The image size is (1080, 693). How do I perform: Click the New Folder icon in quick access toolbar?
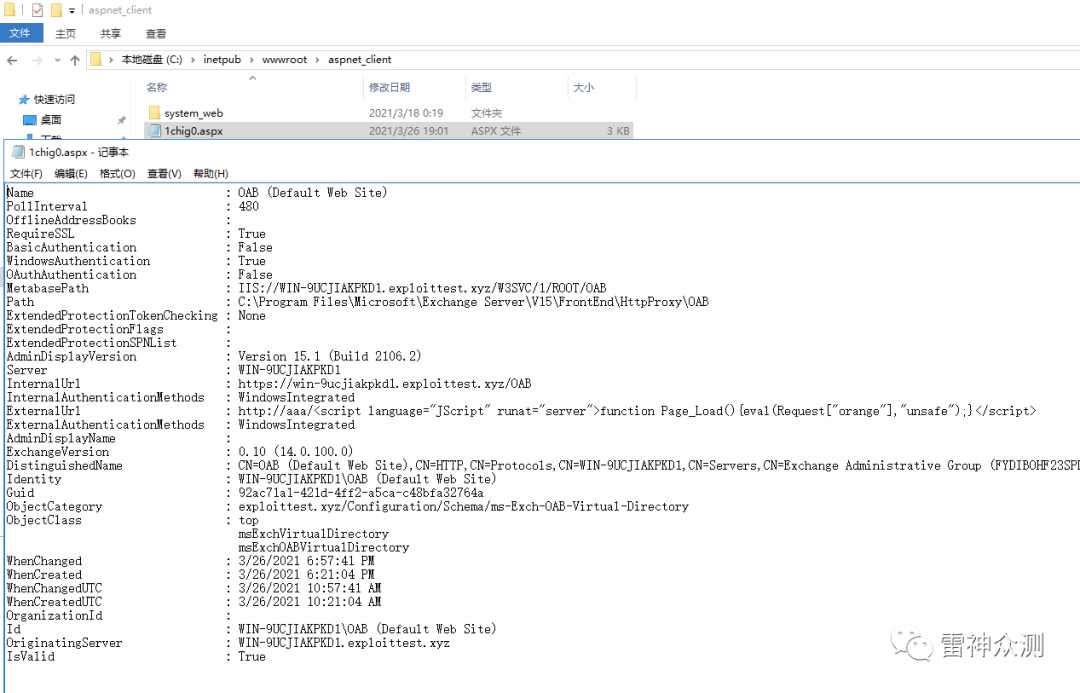[56, 10]
